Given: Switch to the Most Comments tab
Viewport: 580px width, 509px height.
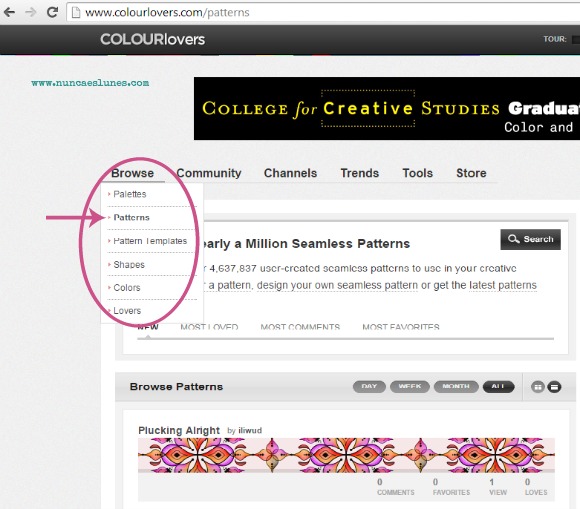Looking at the screenshot, I should tap(300, 327).
